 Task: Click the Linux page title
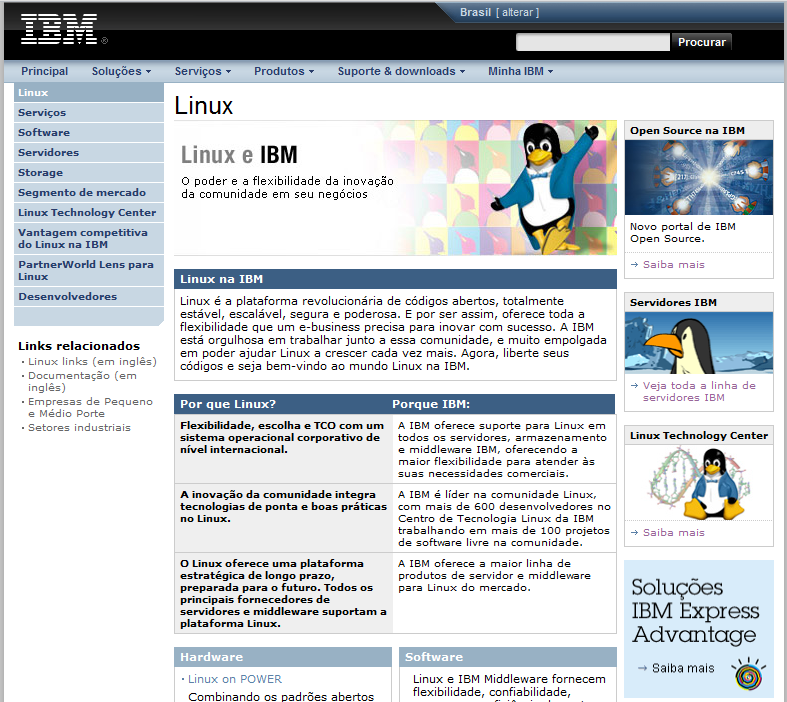click(204, 106)
